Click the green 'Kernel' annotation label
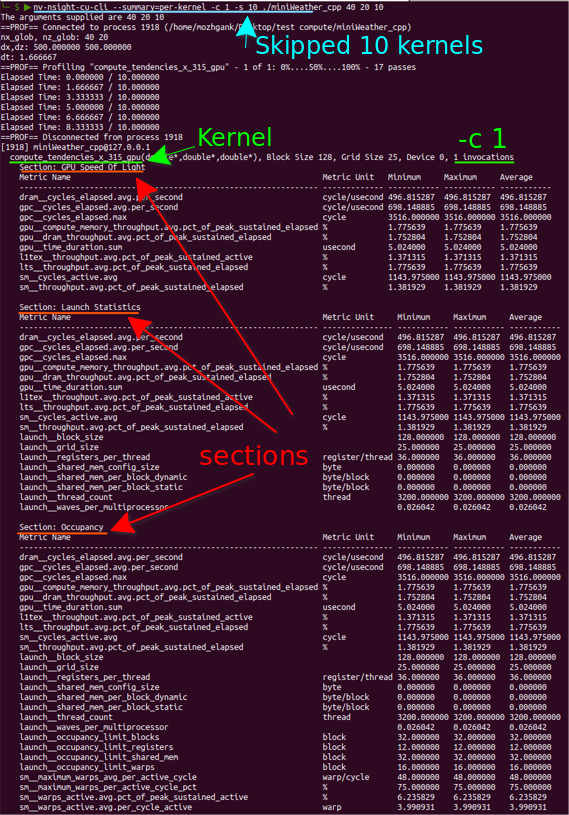Image resolution: width=569 pixels, height=815 pixels. click(x=235, y=138)
